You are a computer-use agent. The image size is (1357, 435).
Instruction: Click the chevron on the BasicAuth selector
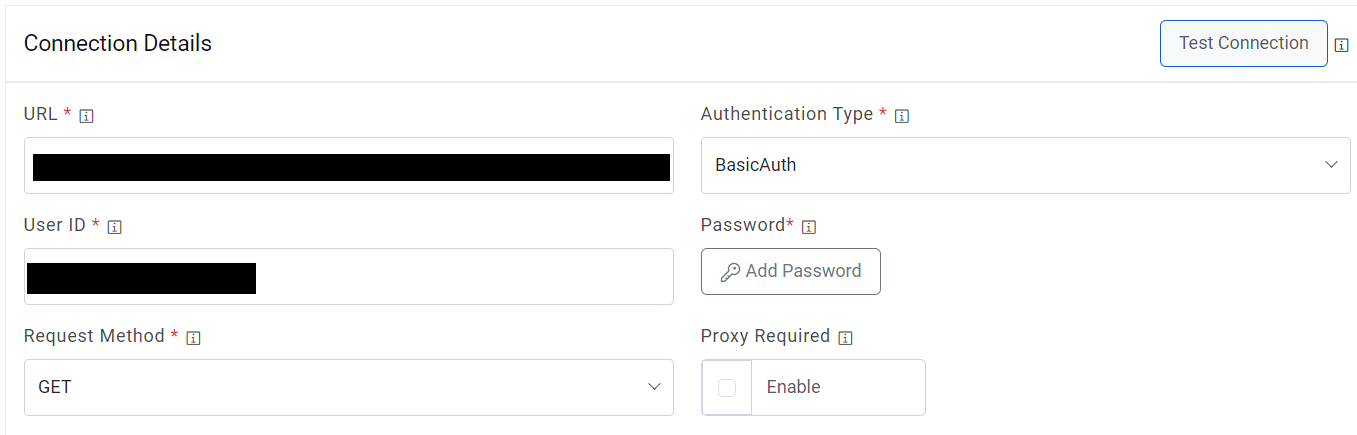click(1331, 165)
